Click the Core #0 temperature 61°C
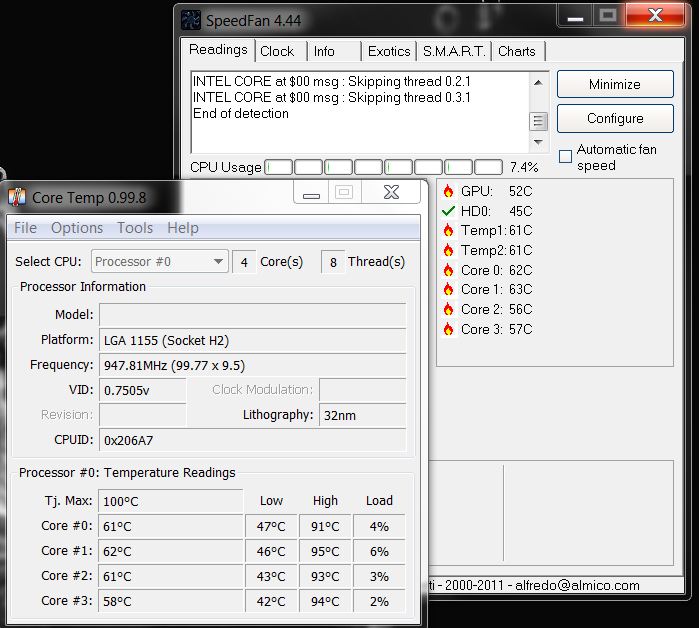Image resolution: width=699 pixels, height=628 pixels. click(x=170, y=526)
